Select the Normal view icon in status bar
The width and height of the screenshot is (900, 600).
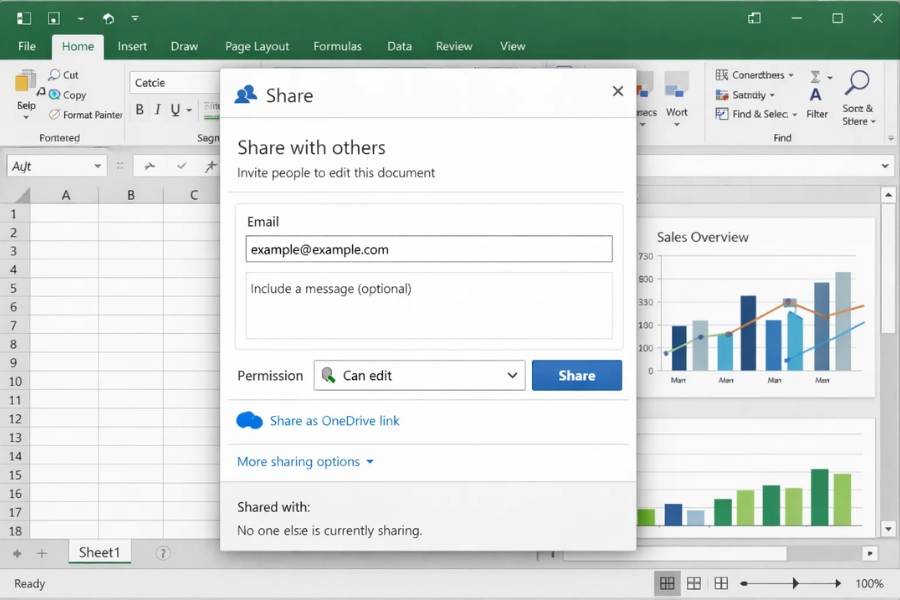tap(666, 583)
